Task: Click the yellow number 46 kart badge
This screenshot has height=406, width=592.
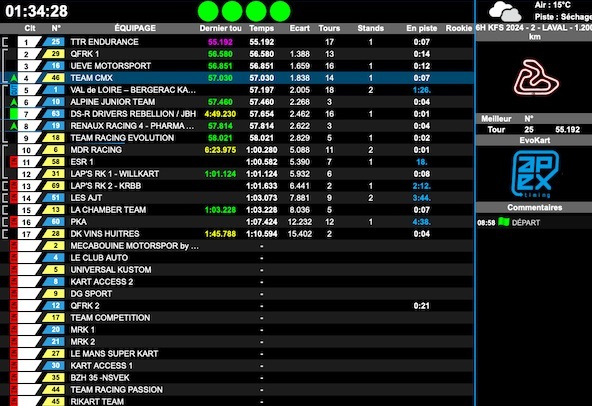Action: pos(54,78)
